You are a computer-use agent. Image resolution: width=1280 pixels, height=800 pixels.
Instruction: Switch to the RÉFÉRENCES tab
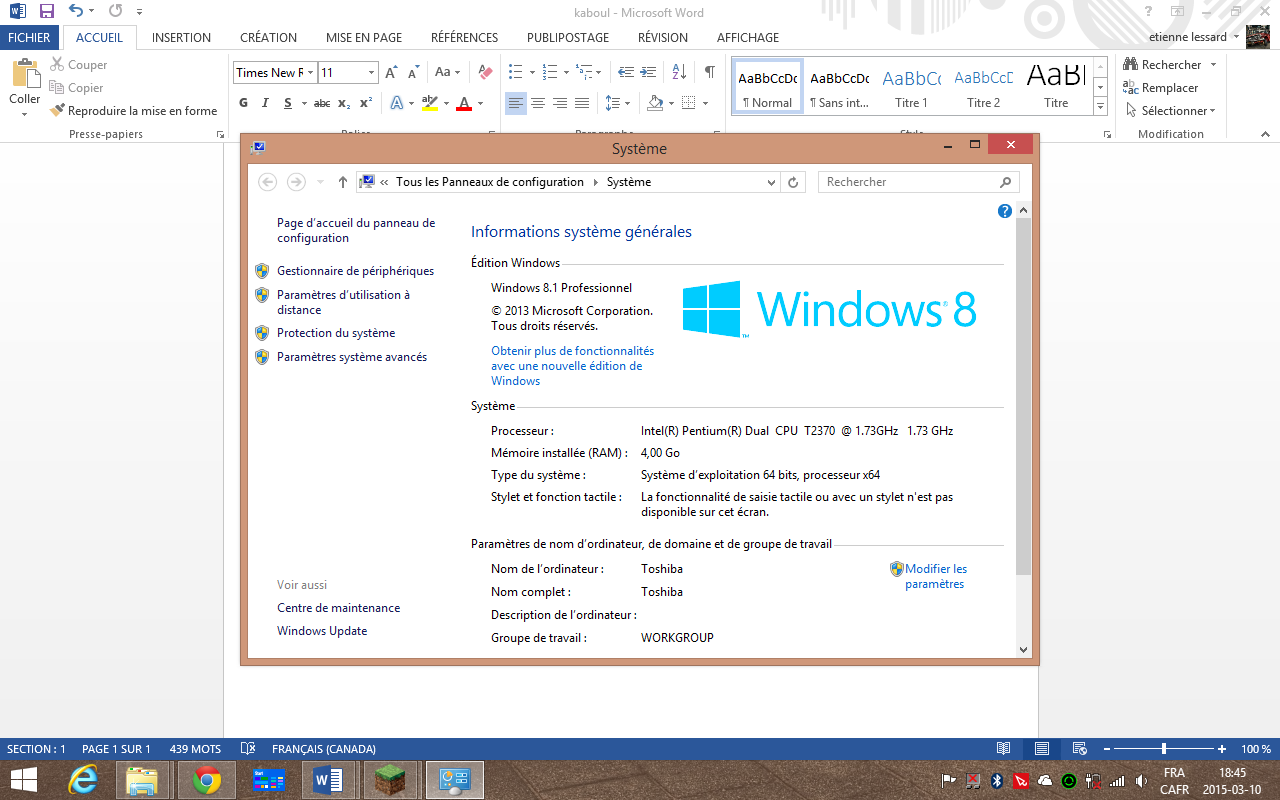click(464, 37)
